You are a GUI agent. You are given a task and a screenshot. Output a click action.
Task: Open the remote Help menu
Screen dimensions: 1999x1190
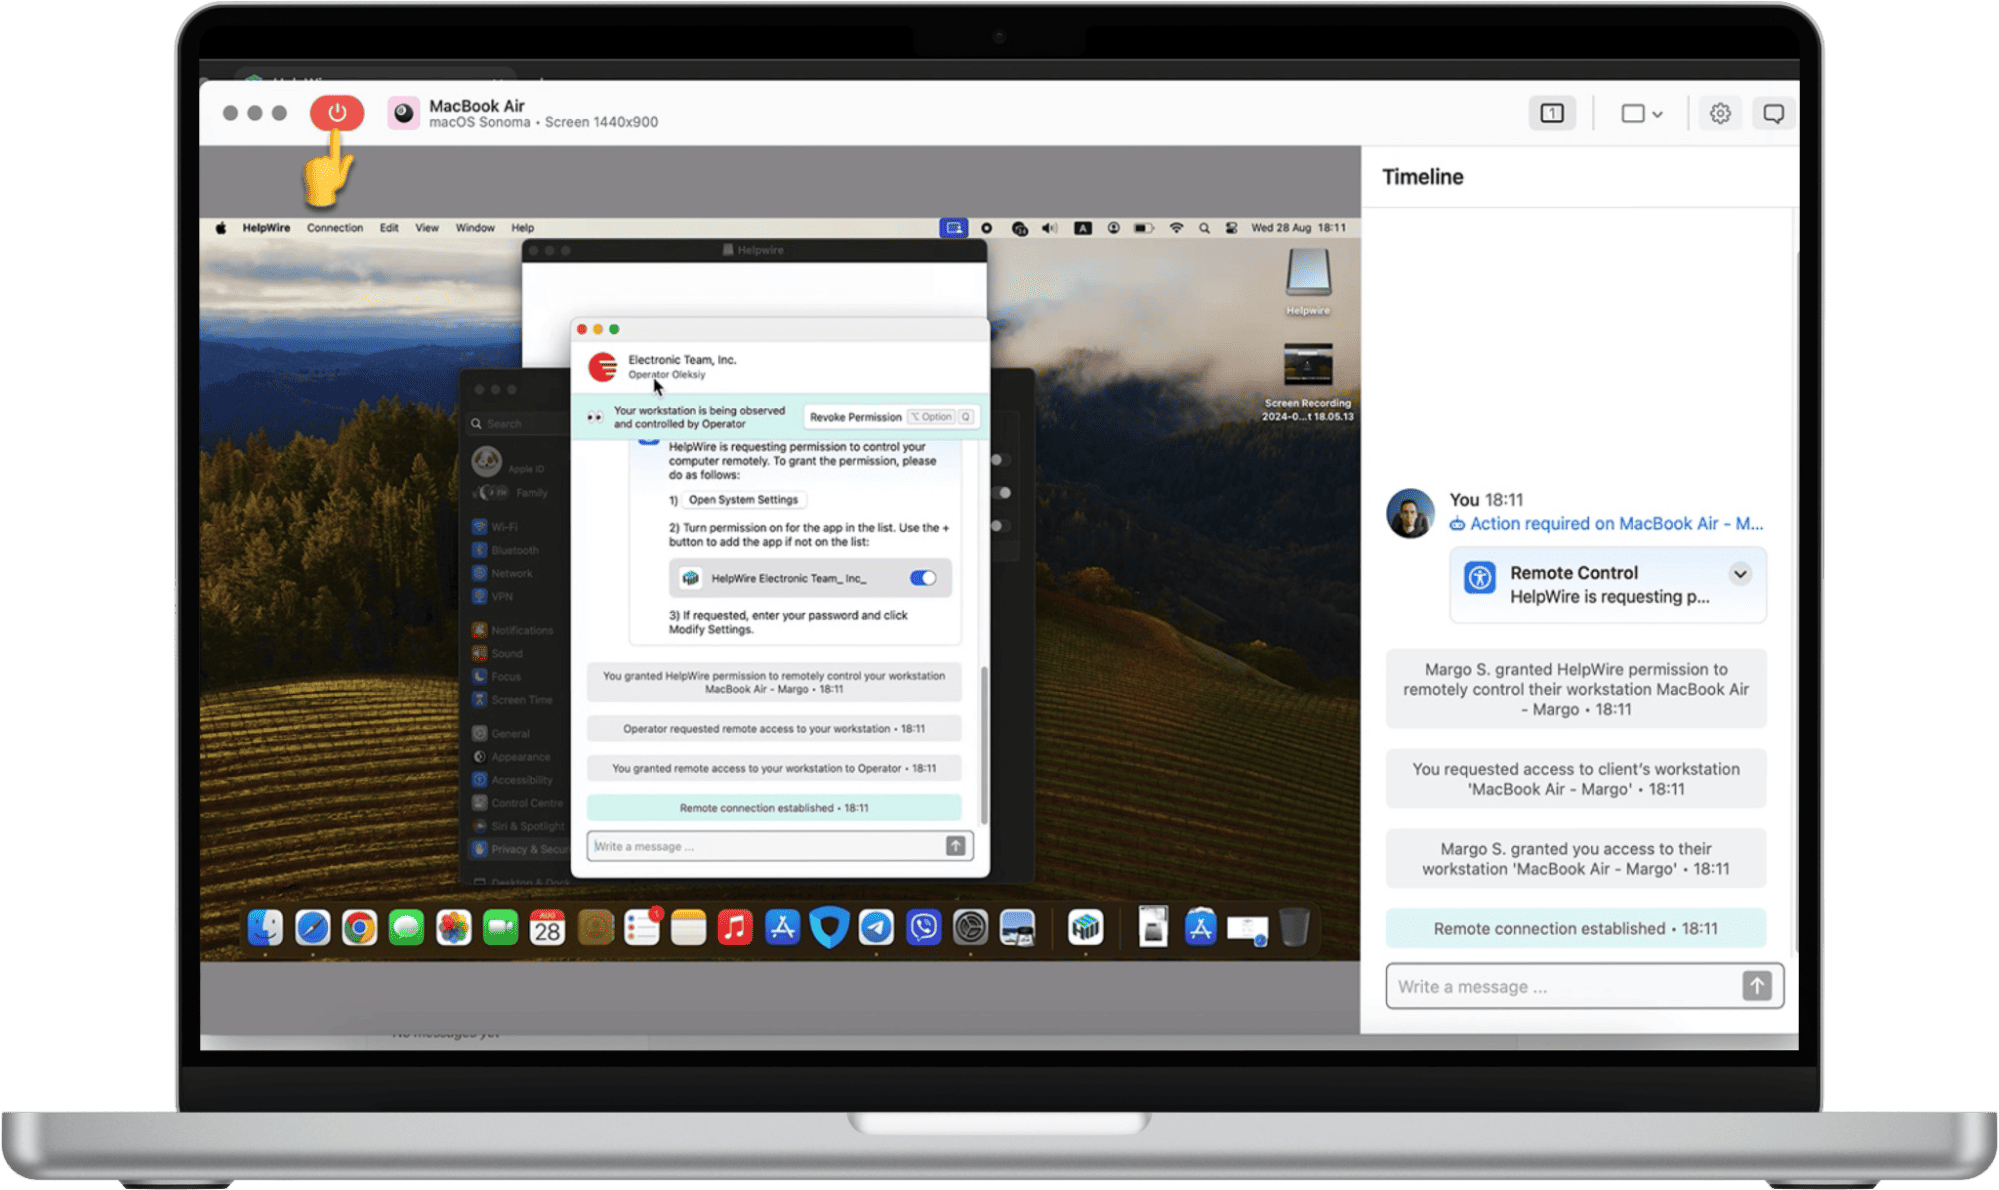(523, 228)
